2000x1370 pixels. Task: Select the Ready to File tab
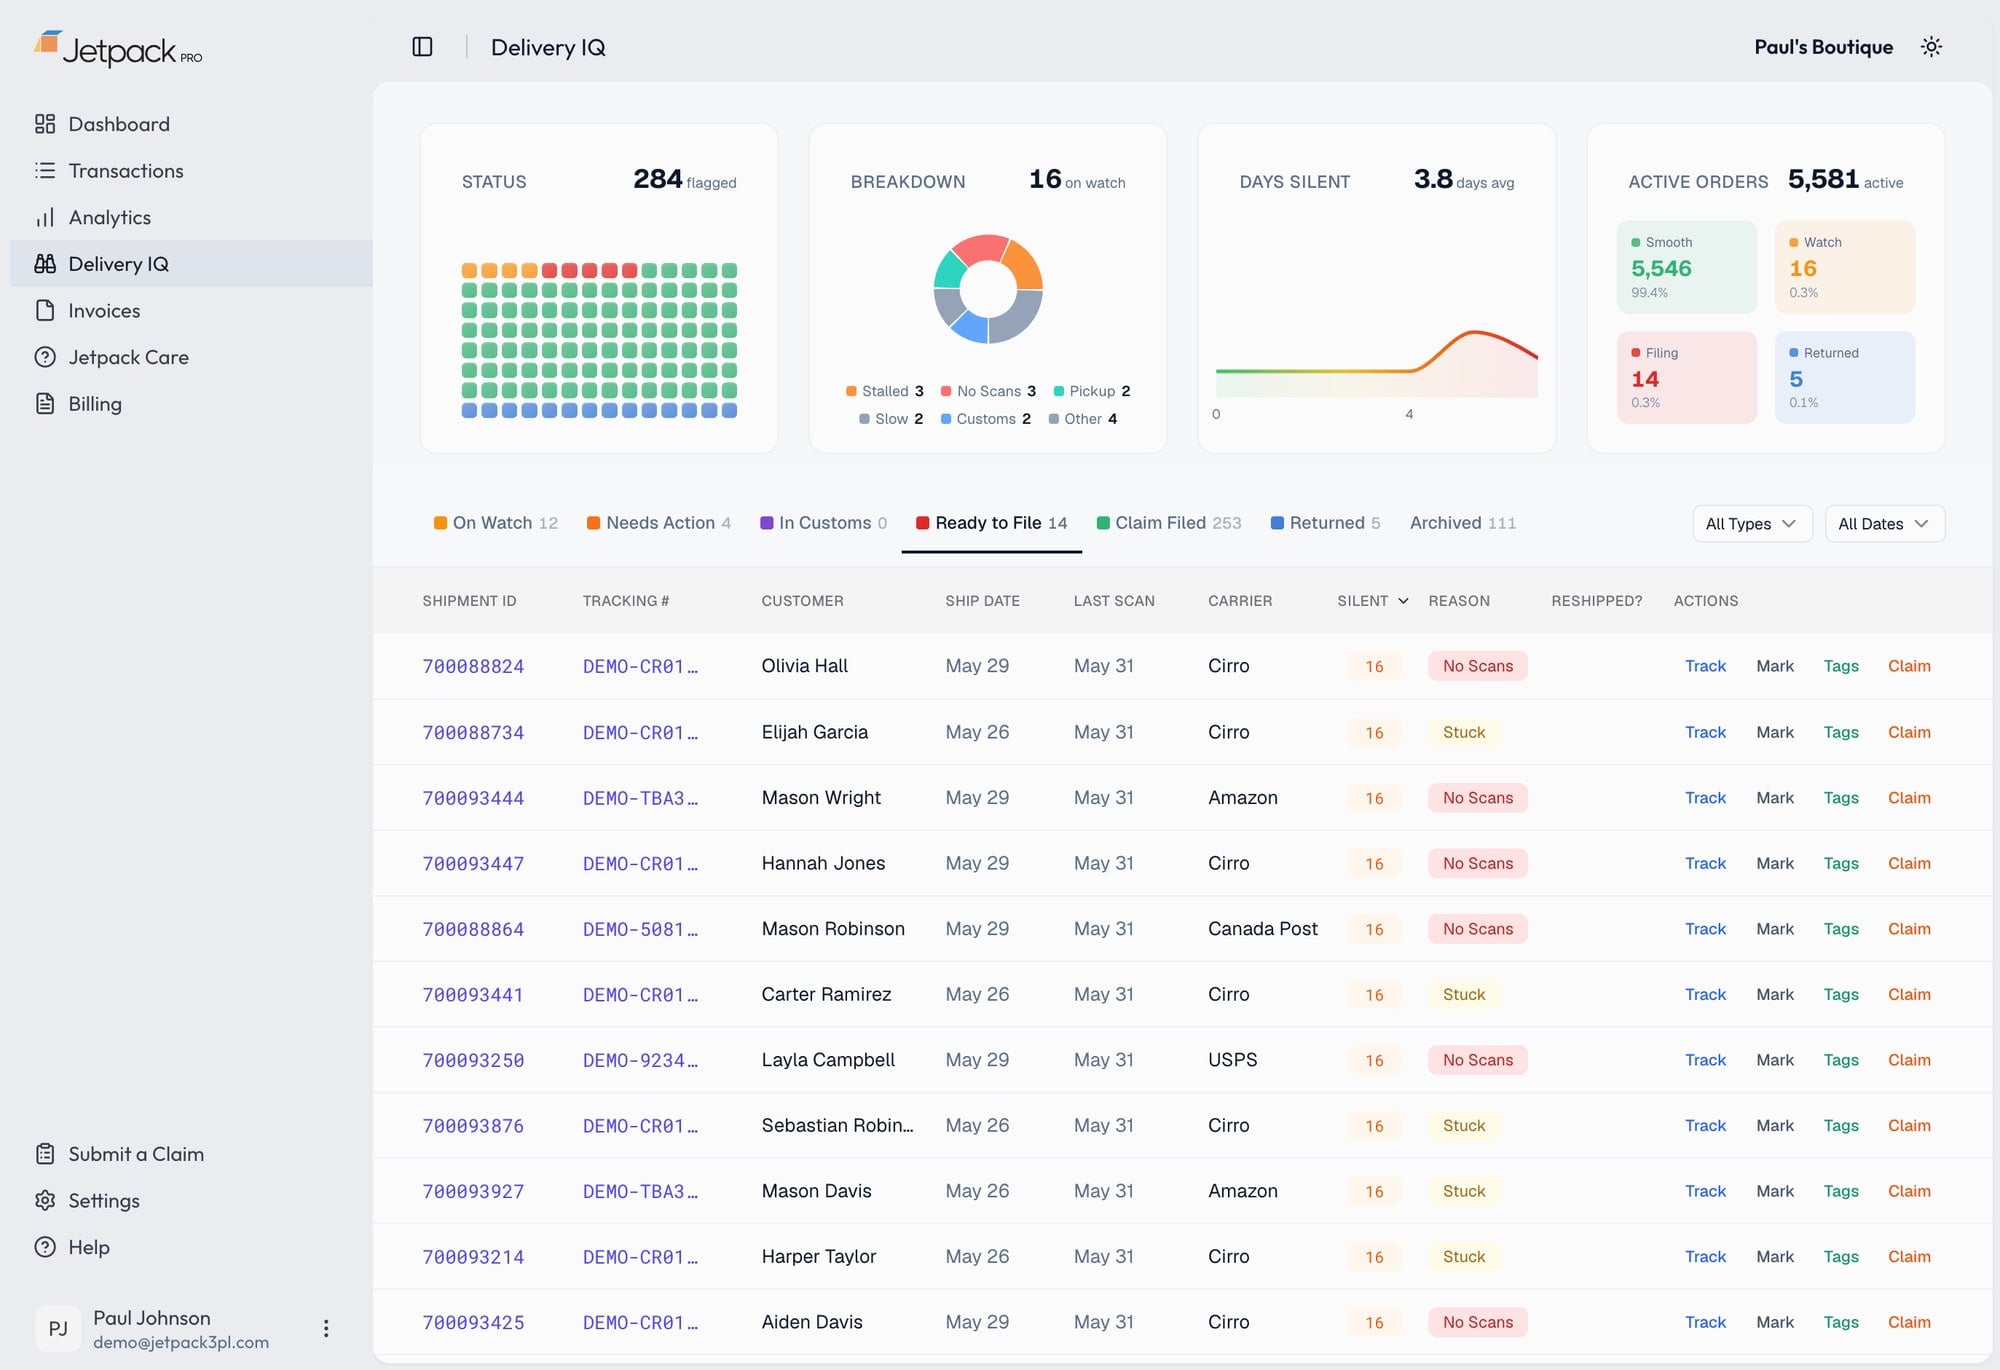pos(992,523)
